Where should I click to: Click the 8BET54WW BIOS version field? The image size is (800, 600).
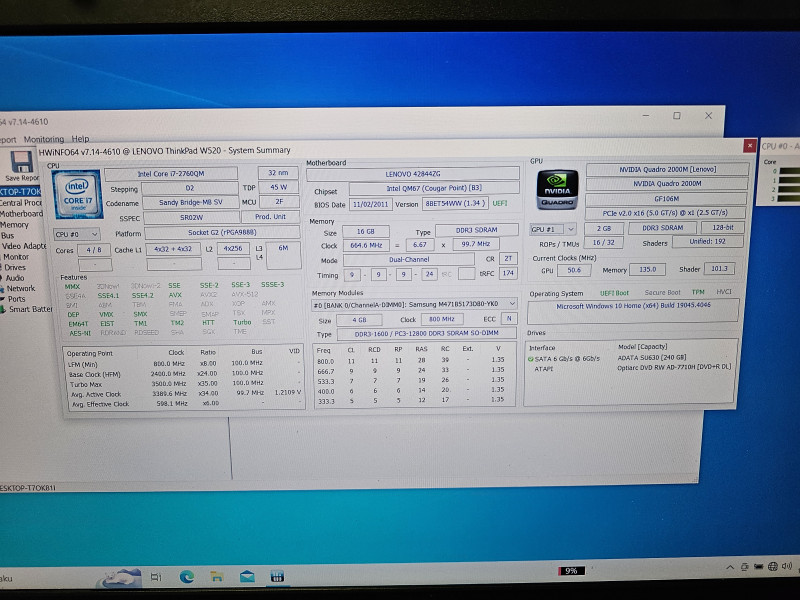[x=455, y=204]
